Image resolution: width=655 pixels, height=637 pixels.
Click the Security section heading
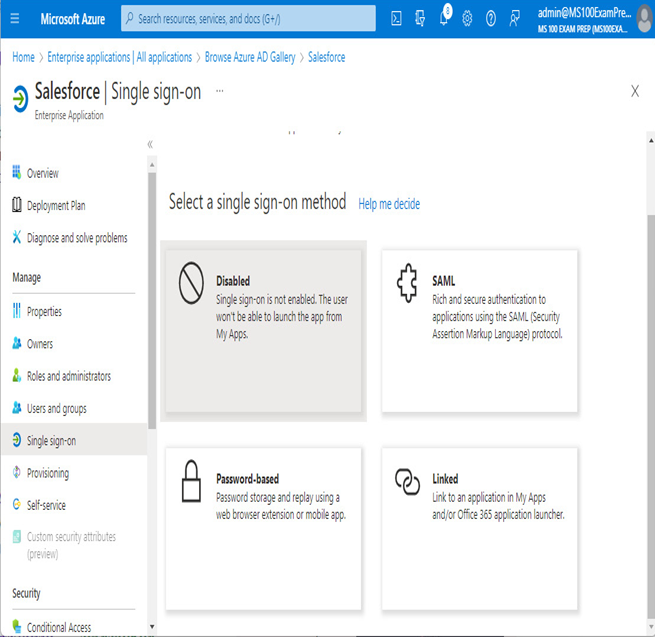pos(26,593)
